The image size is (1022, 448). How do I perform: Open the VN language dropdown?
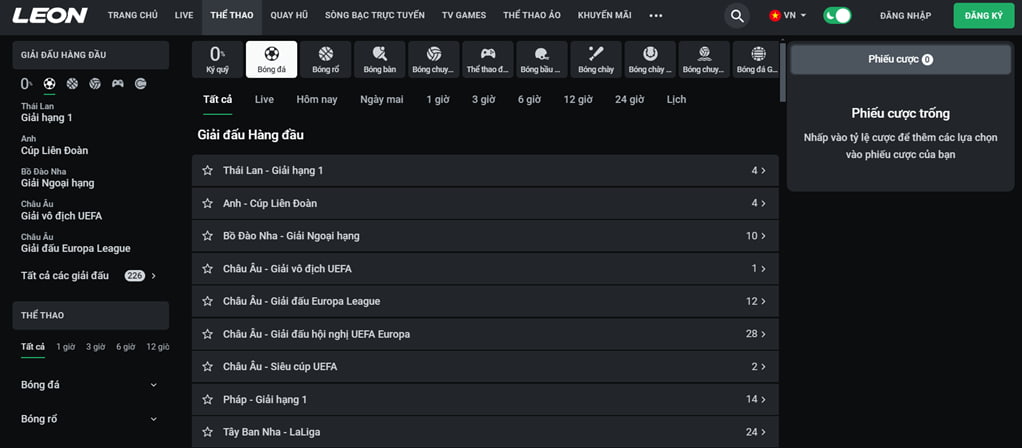[787, 16]
